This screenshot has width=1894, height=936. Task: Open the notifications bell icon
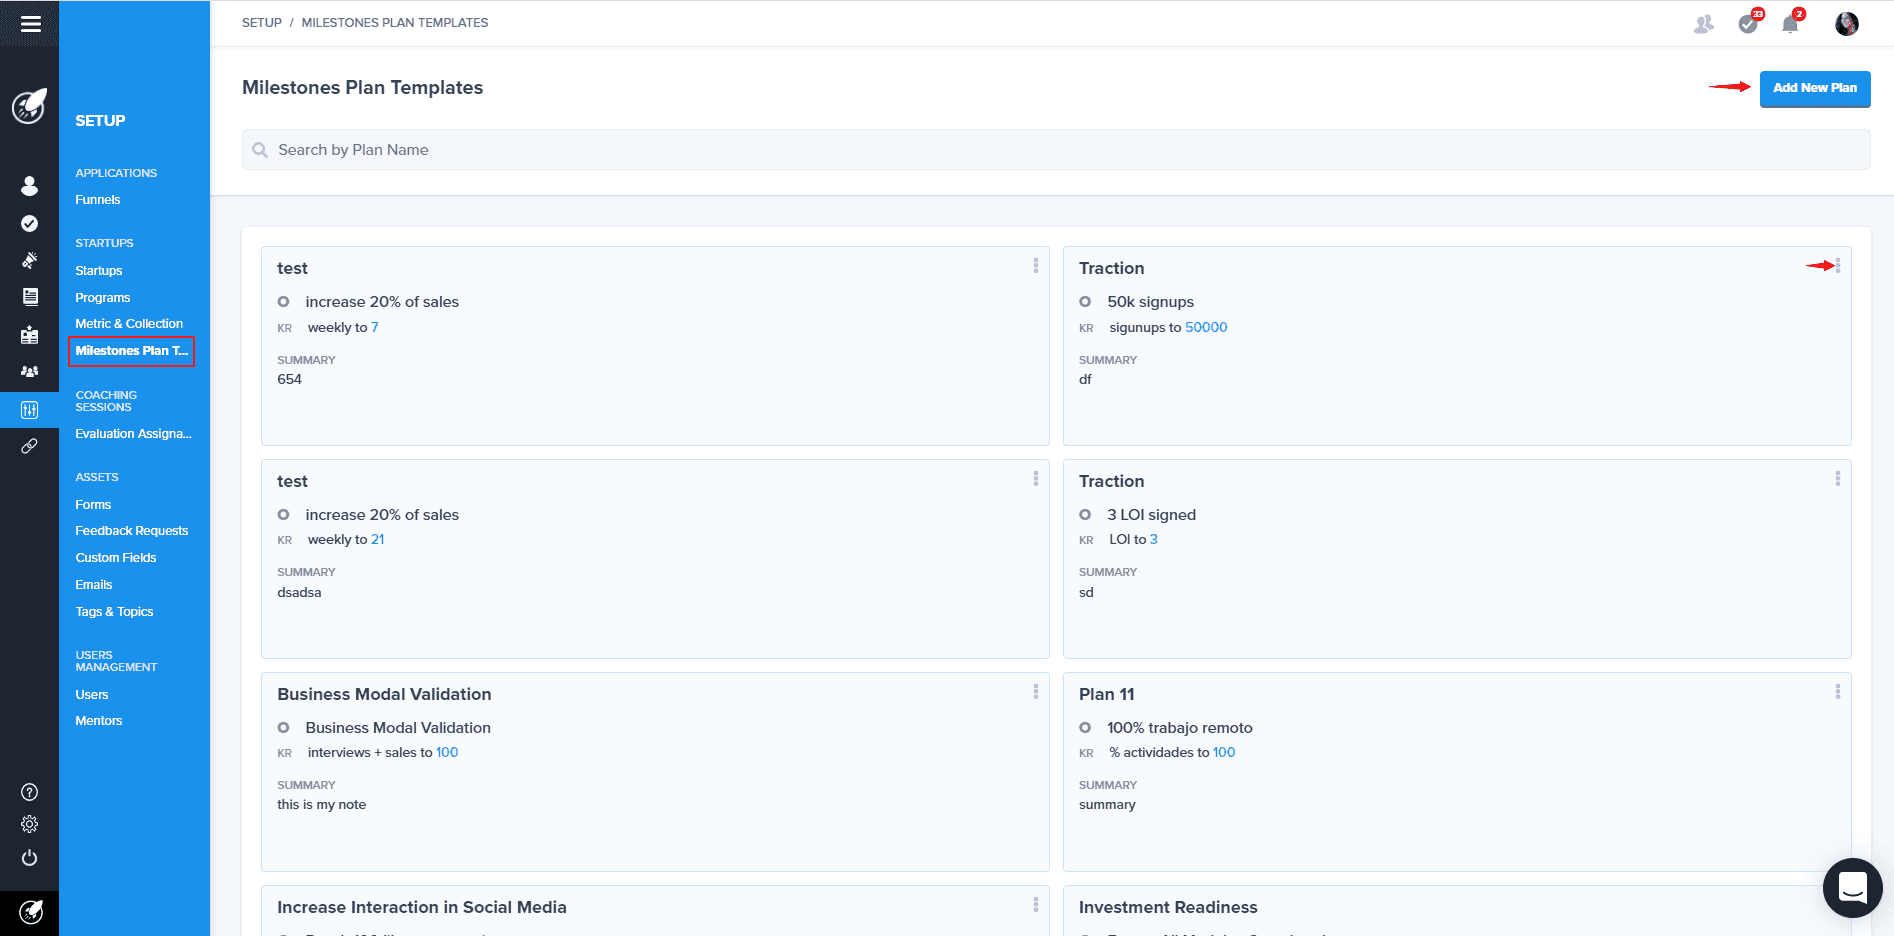pos(1791,23)
